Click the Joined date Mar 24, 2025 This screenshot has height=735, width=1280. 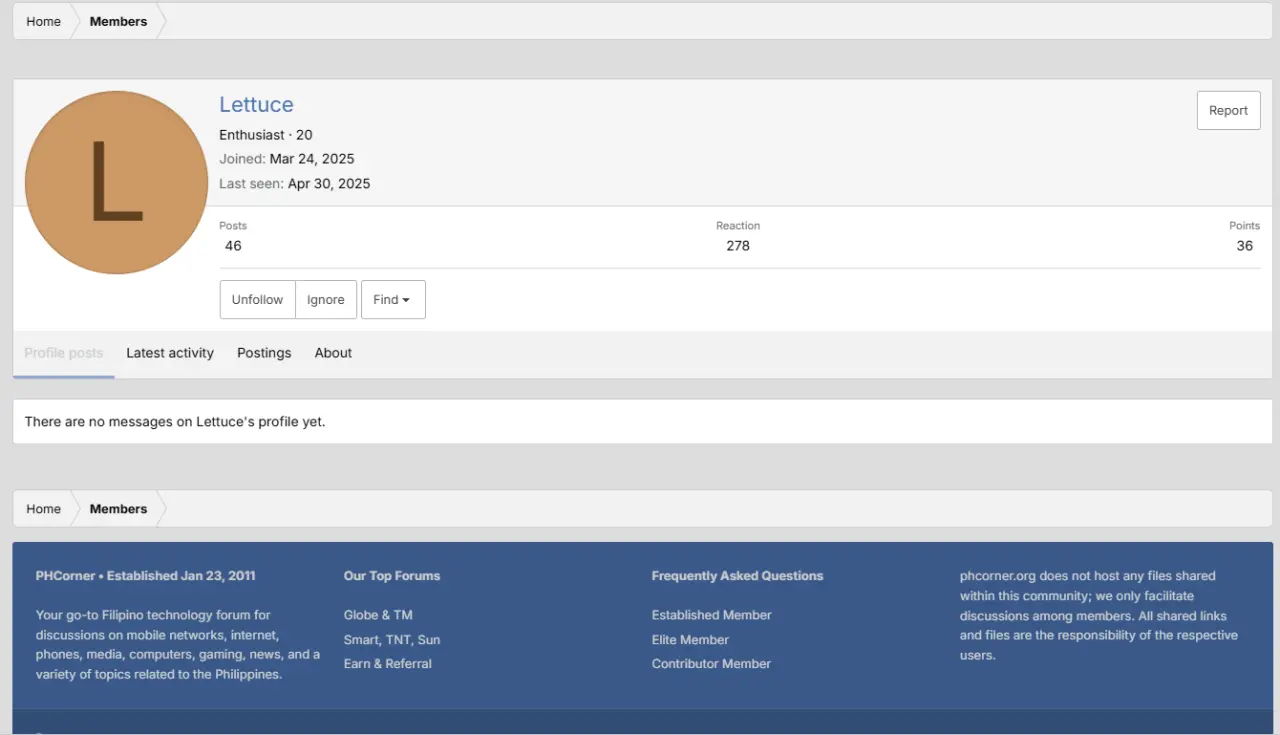pos(312,159)
